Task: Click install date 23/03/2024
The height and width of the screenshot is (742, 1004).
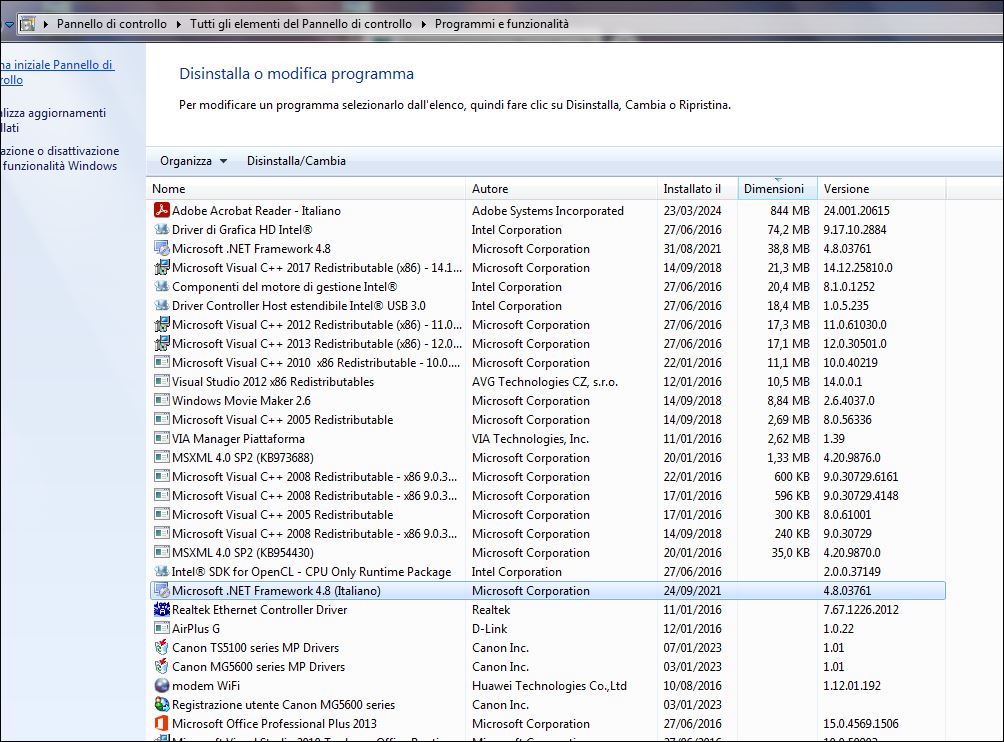Action: 692,211
